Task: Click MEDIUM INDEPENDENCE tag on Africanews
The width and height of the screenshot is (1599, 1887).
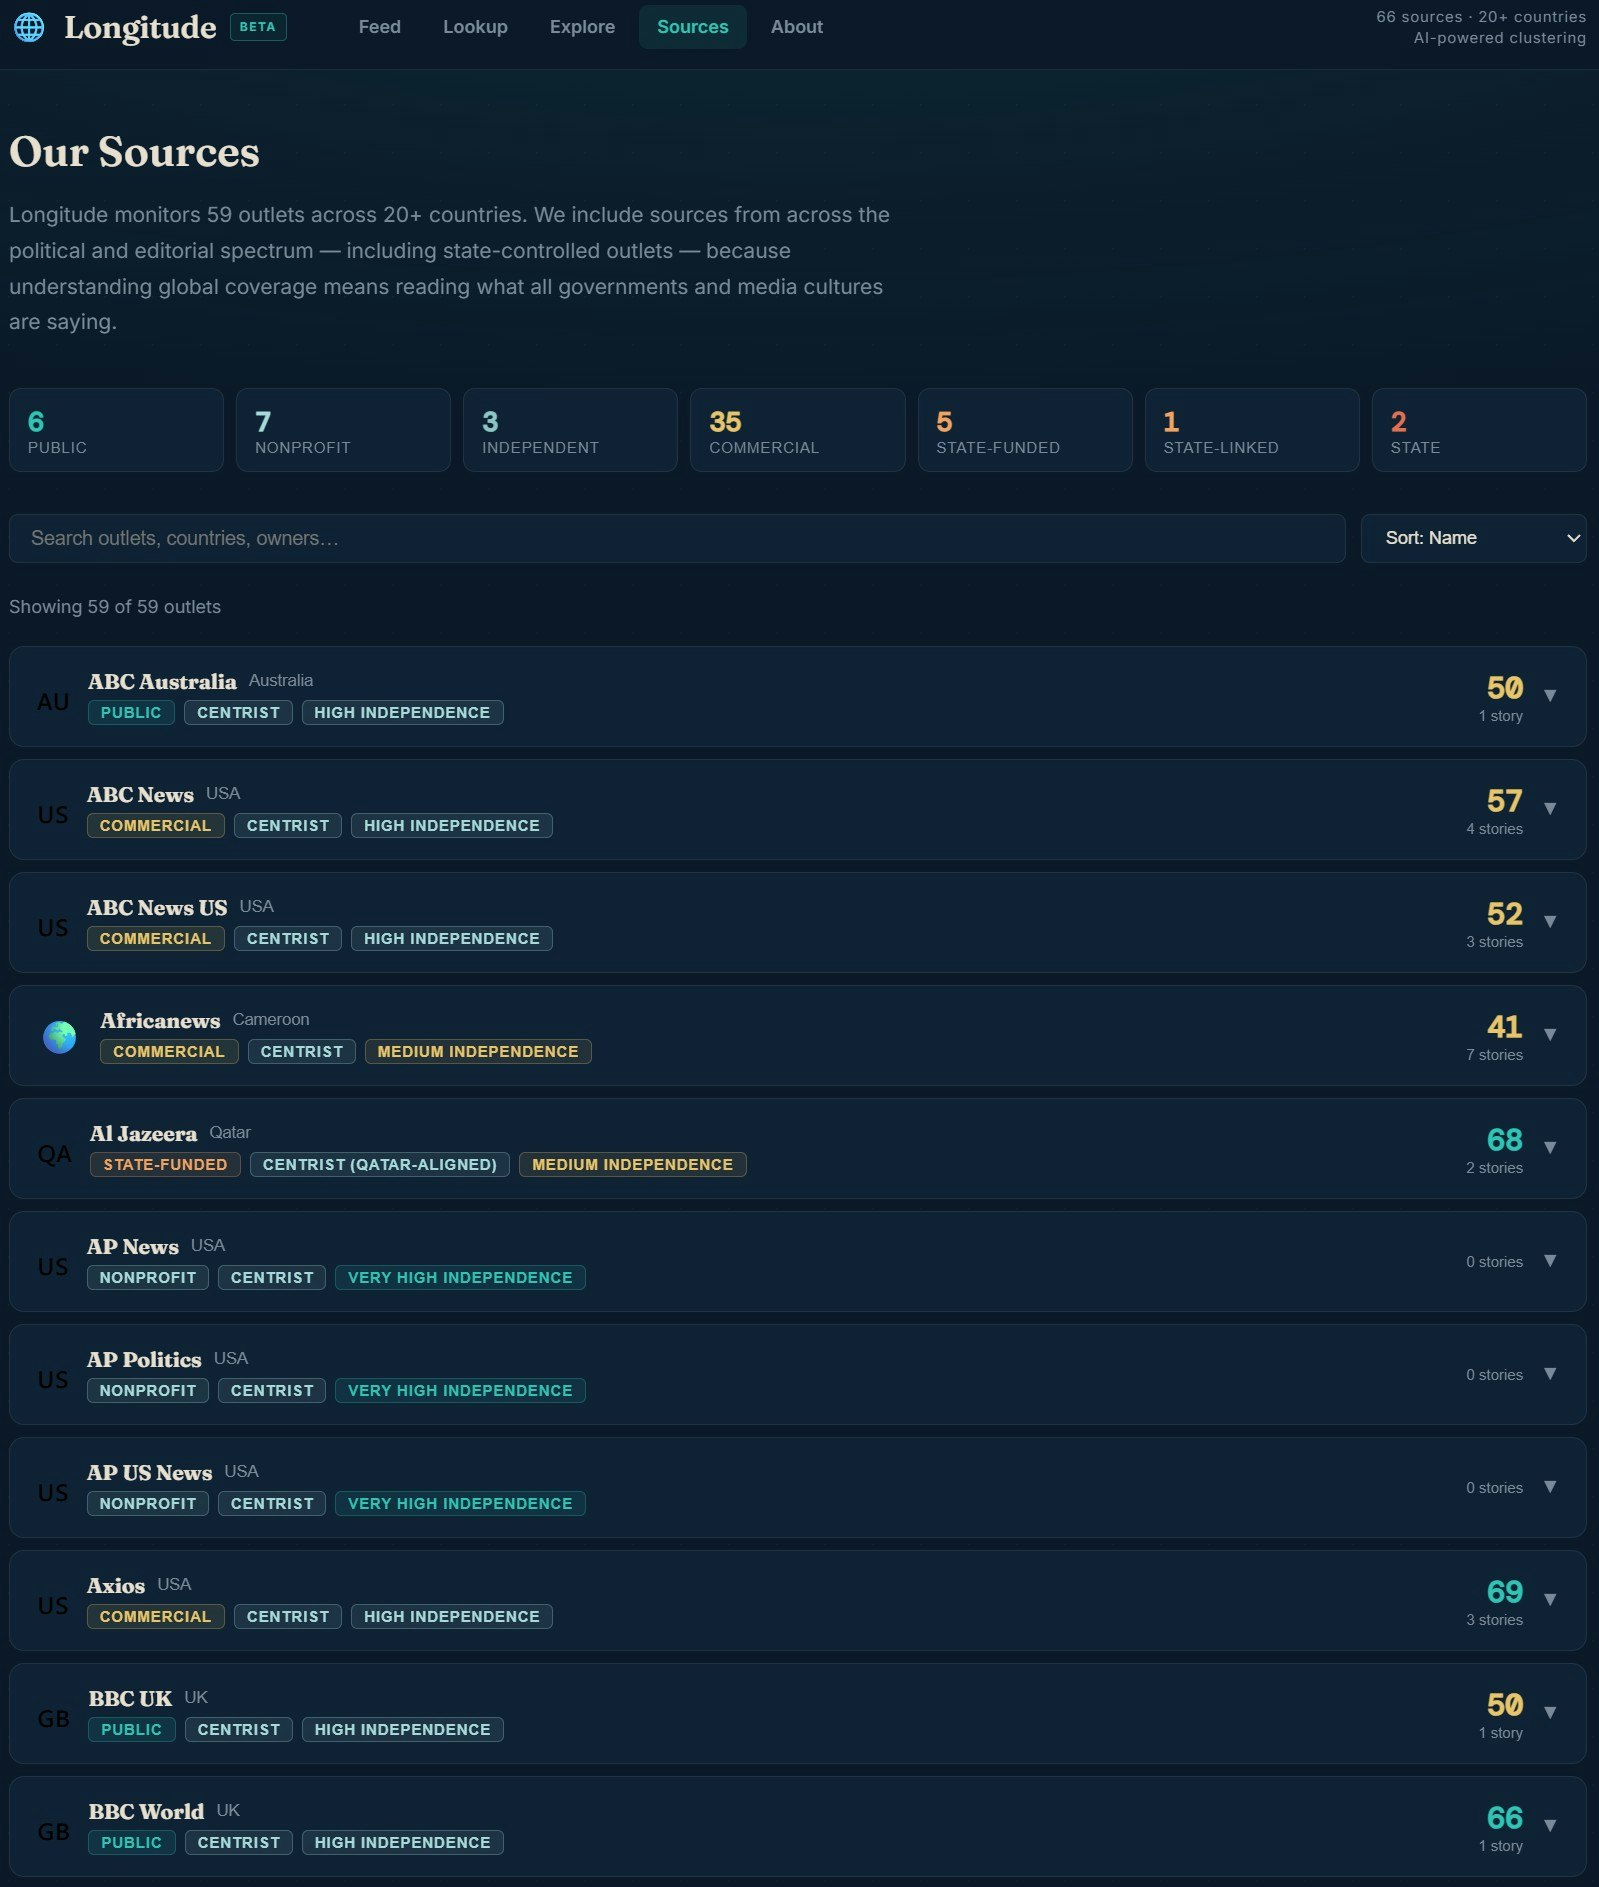Action: [x=478, y=1051]
